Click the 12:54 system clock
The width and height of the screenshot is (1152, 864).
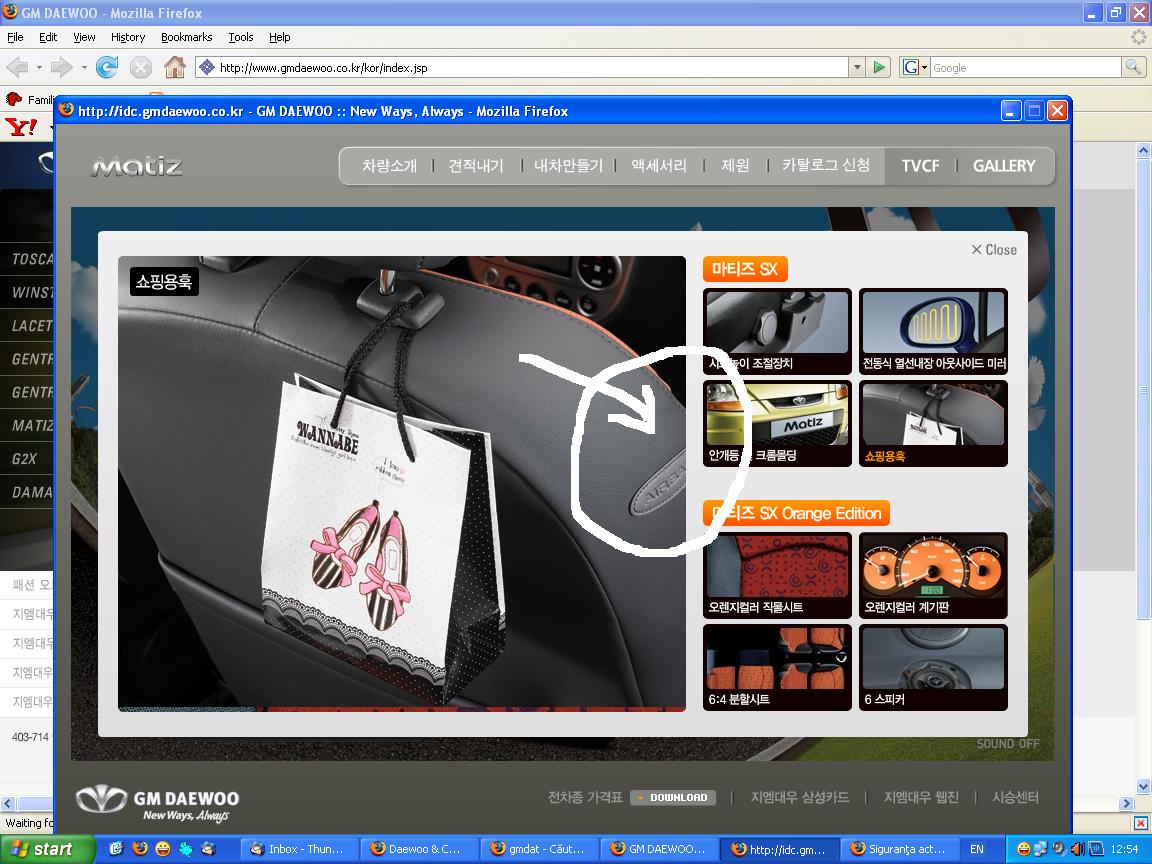point(1124,849)
